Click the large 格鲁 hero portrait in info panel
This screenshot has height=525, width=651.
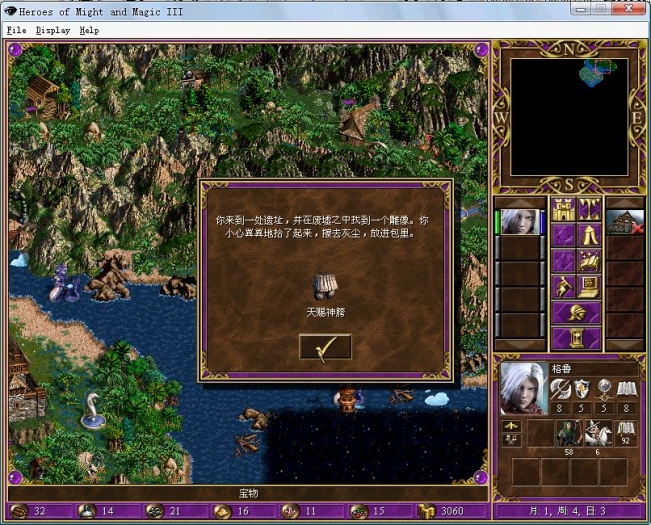(x=524, y=388)
